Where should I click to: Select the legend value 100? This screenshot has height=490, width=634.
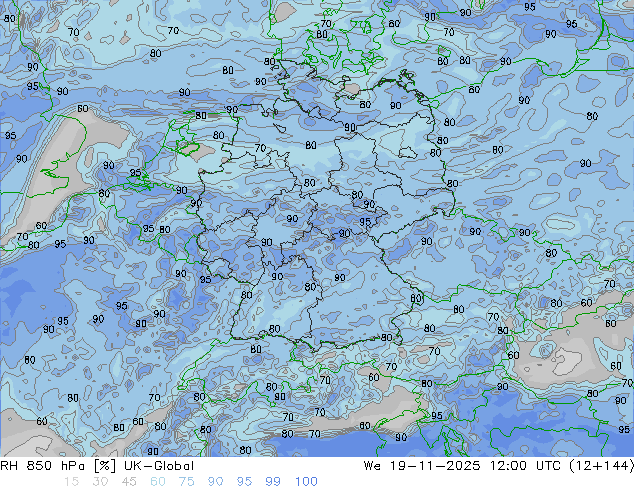tap(306, 482)
